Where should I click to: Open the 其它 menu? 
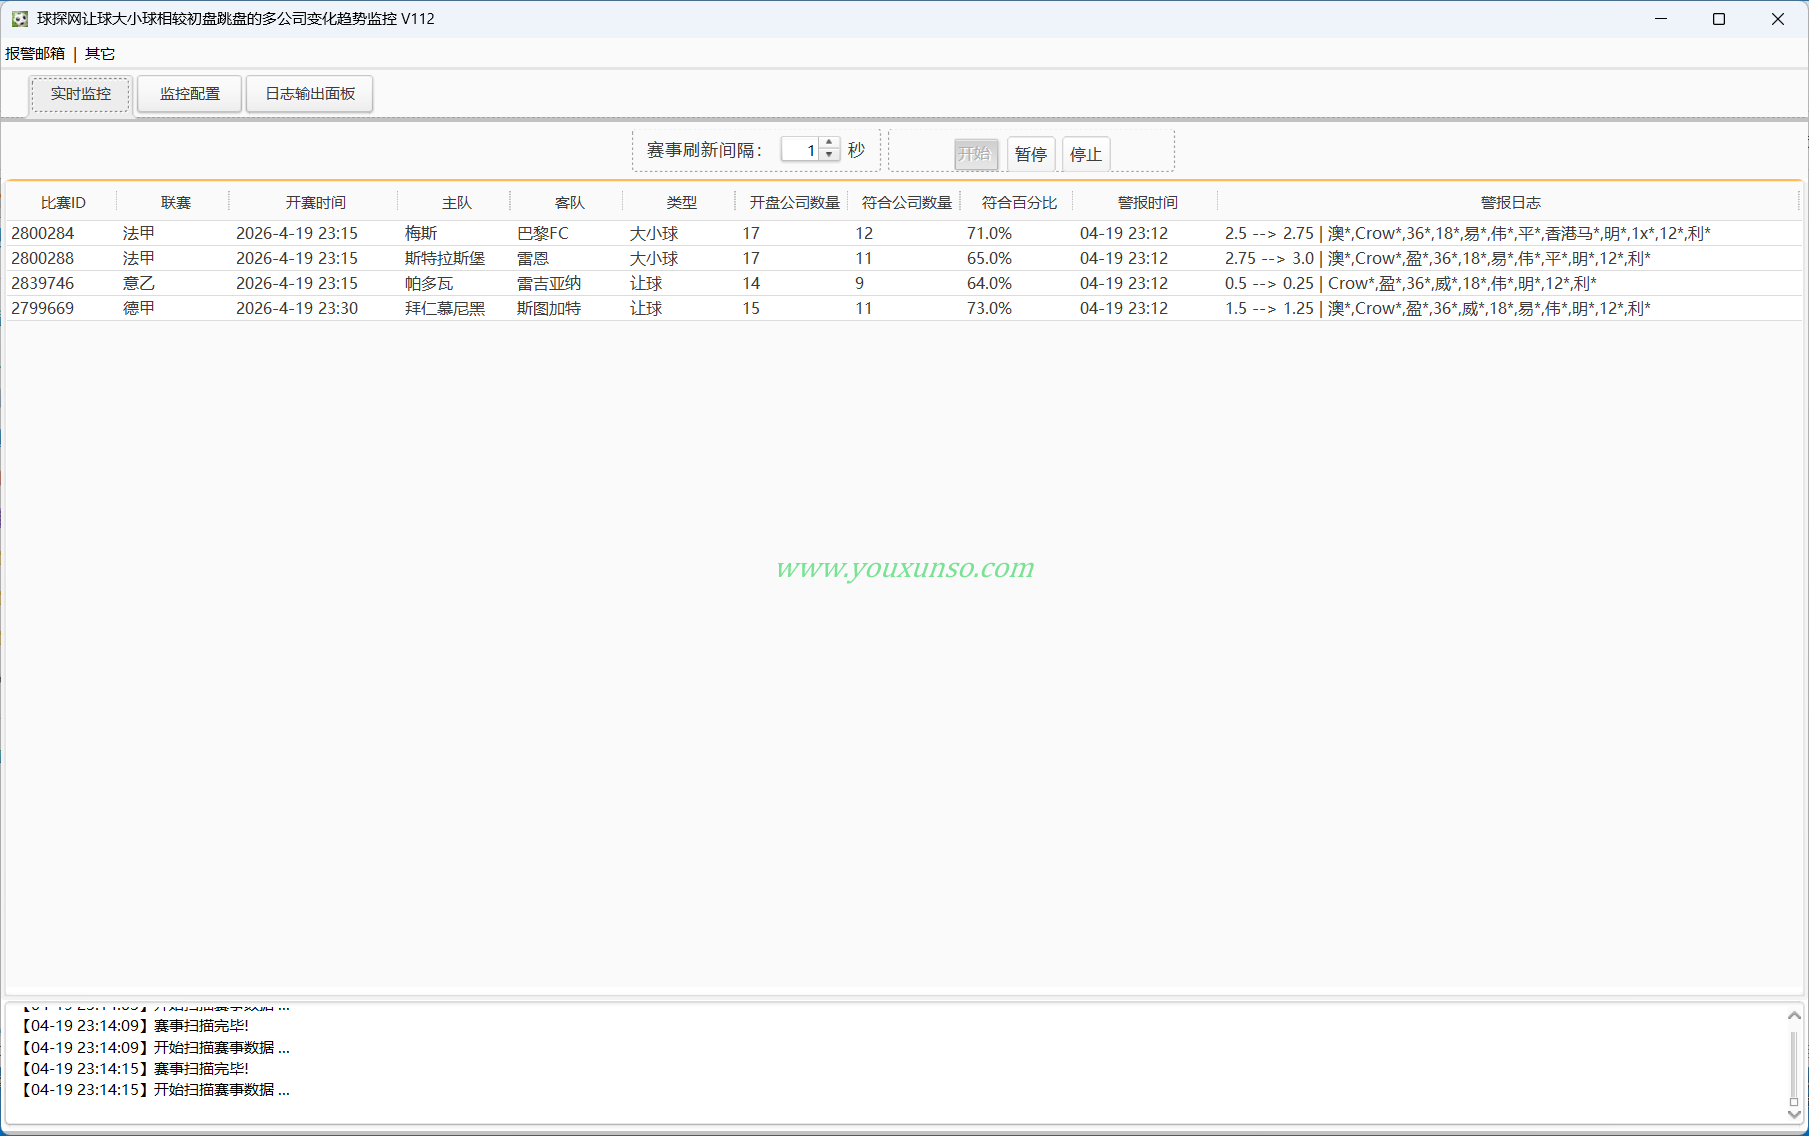(x=100, y=54)
